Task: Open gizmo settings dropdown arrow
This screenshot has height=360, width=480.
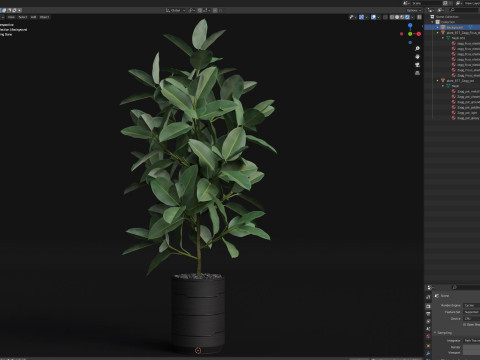Action: click(x=367, y=17)
